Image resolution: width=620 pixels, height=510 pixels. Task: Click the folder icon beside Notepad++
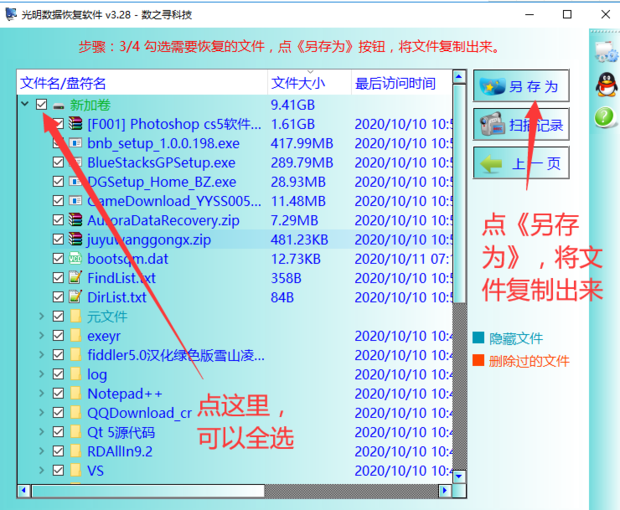point(76,393)
